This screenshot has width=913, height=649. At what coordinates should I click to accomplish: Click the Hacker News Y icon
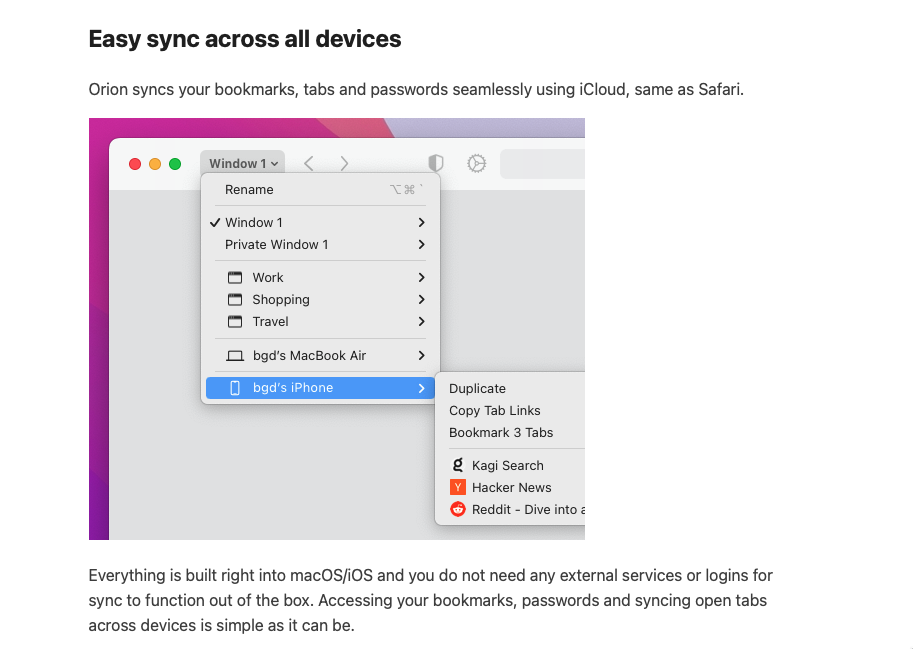[x=458, y=487]
